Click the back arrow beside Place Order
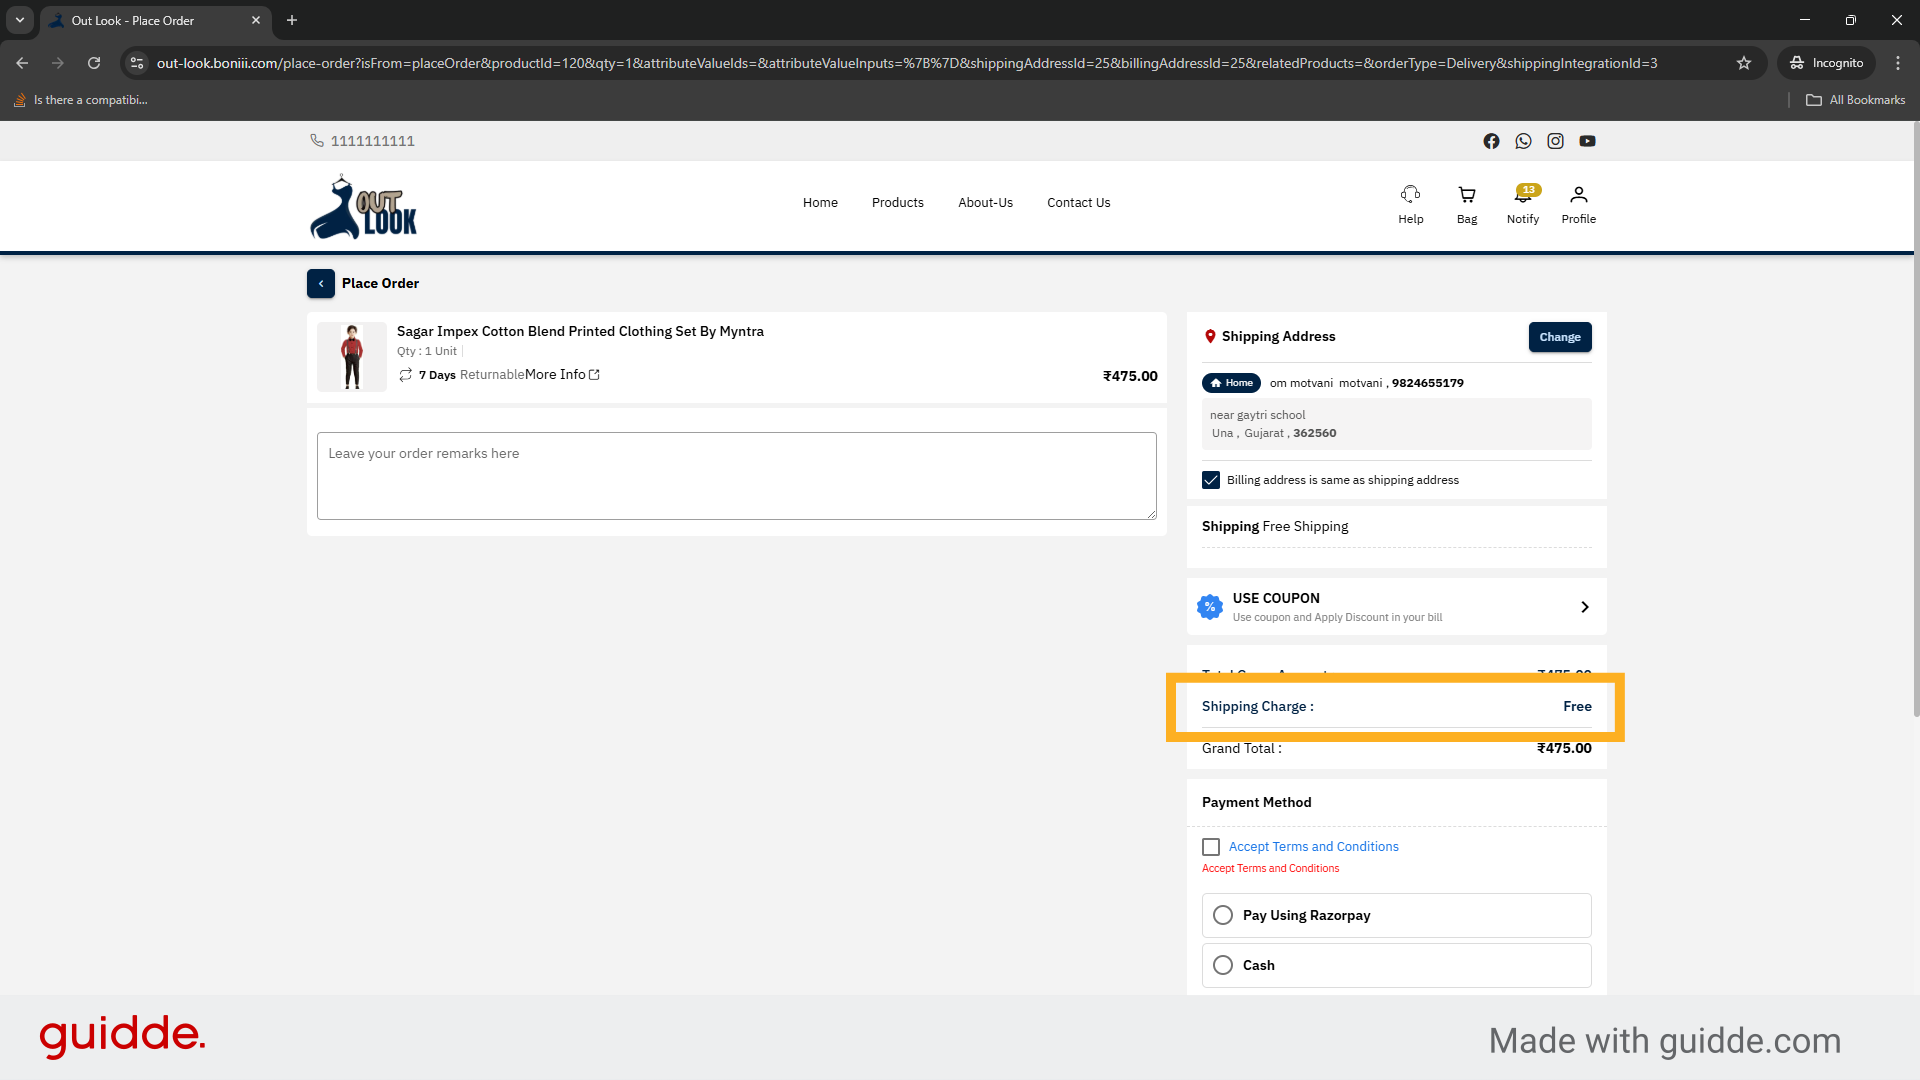This screenshot has height=1080, width=1920. (x=320, y=283)
